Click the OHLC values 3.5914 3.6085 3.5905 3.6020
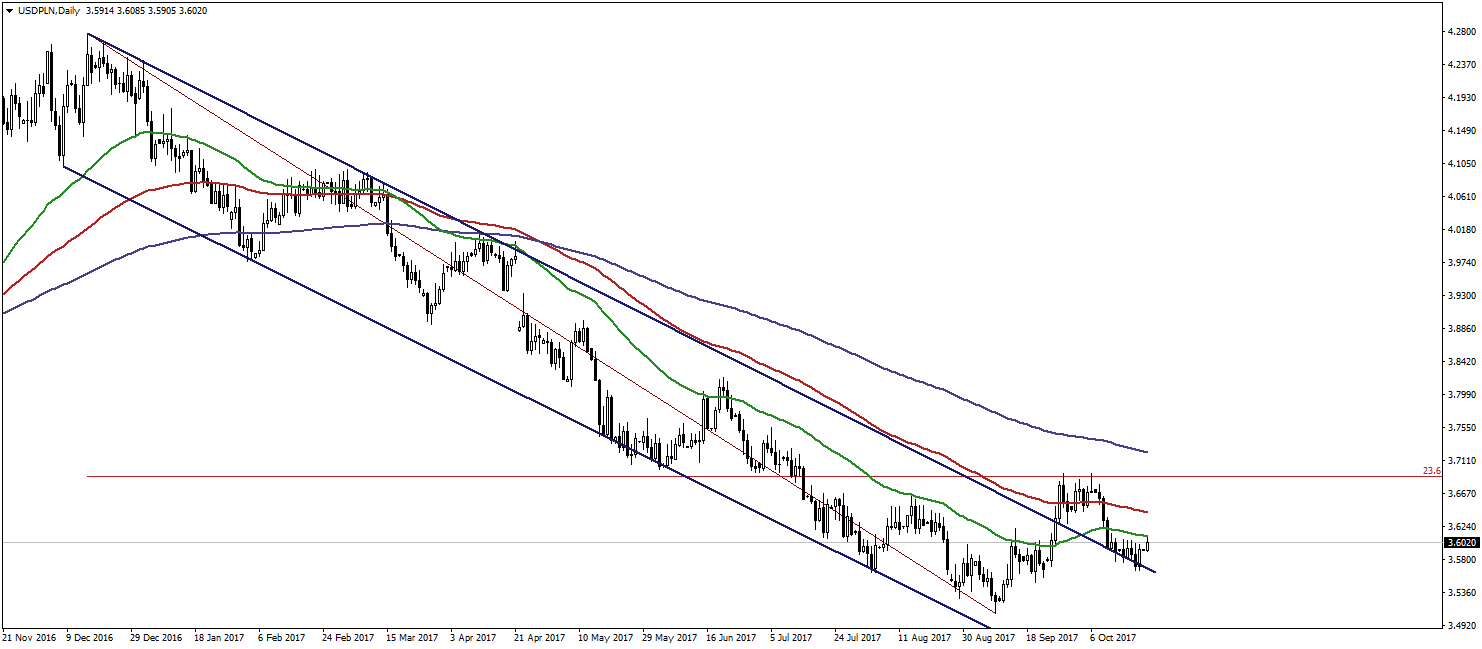This screenshot has width=1482, height=649. point(148,10)
